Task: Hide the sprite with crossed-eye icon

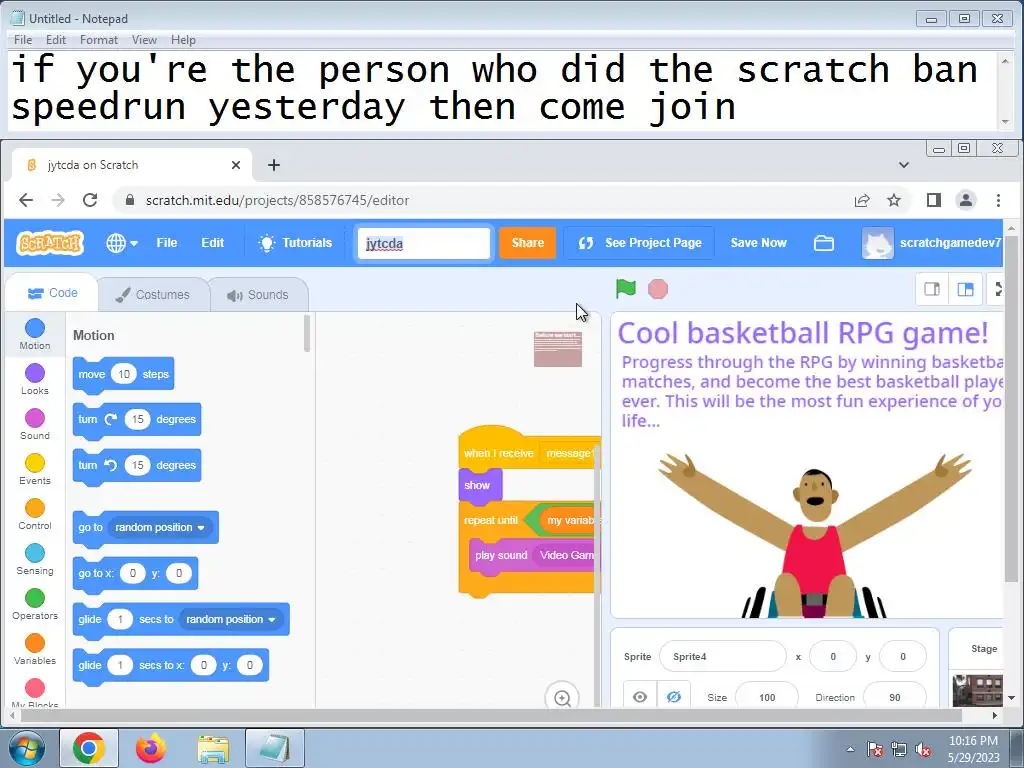Action: (x=673, y=697)
